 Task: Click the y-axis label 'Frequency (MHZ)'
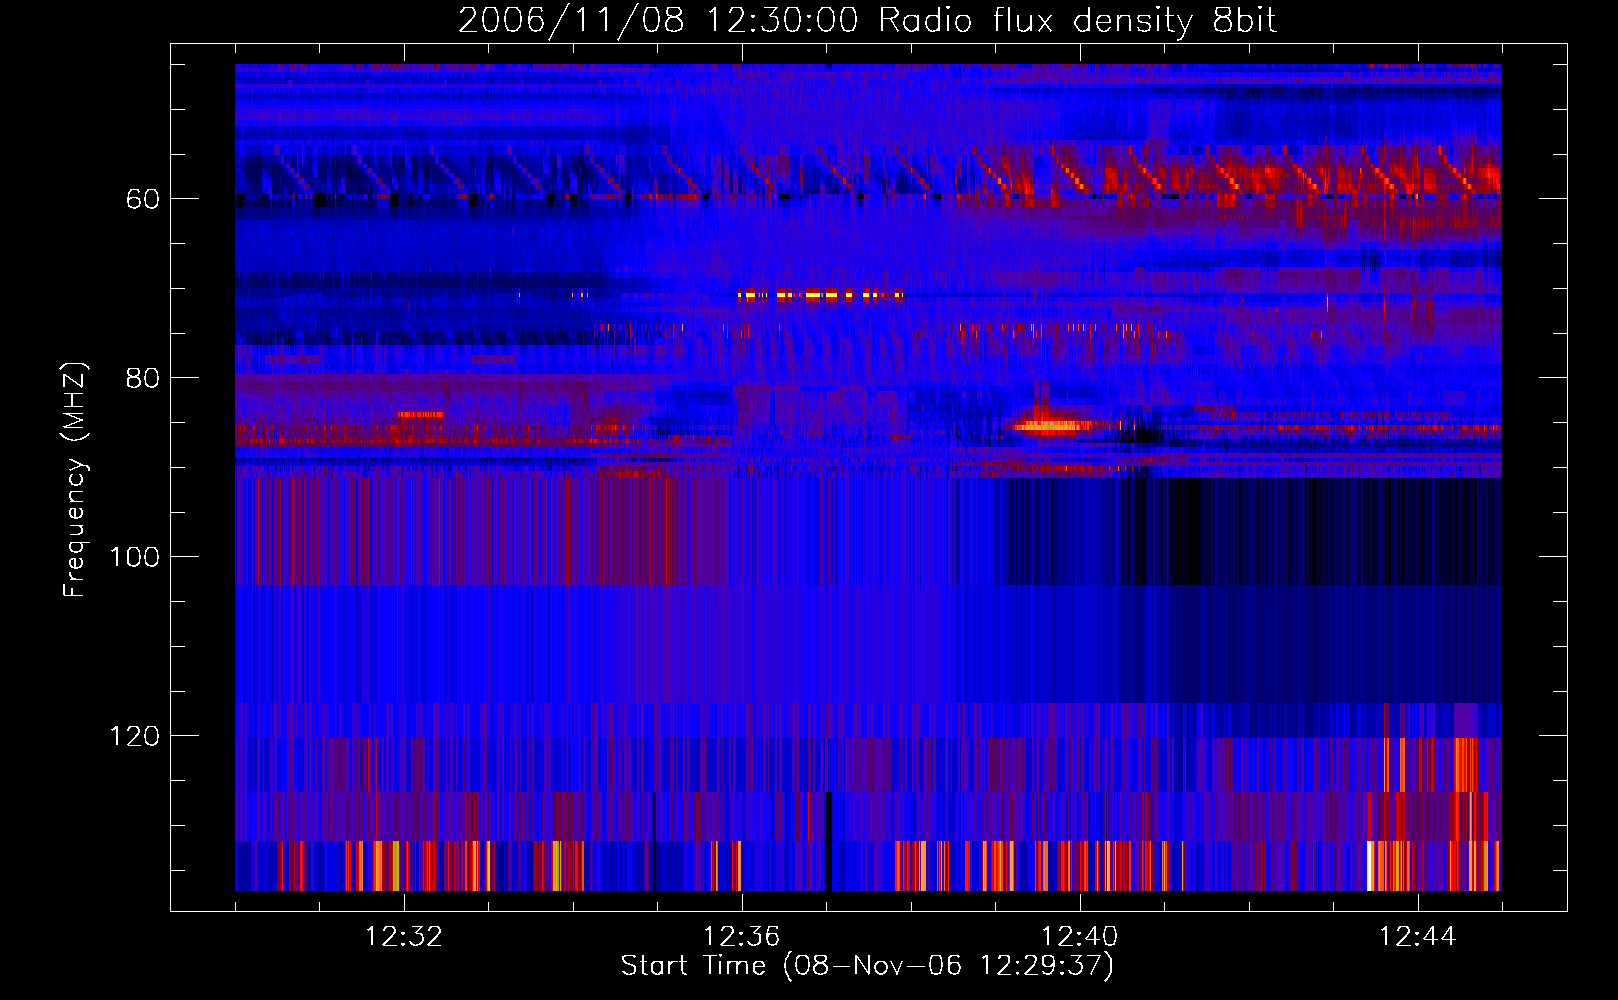coord(75,480)
